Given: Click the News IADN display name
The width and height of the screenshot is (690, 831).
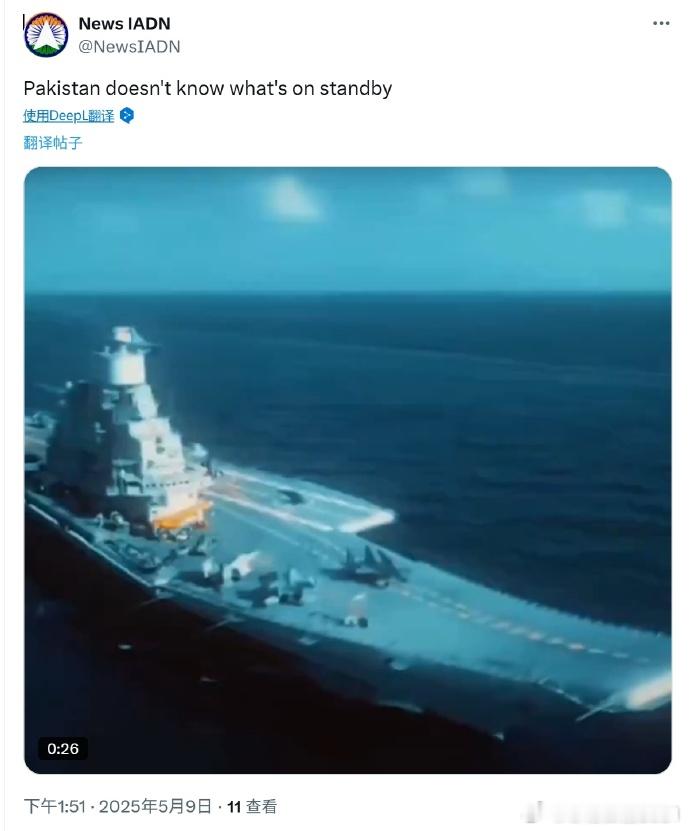Looking at the screenshot, I should (125, 24).
